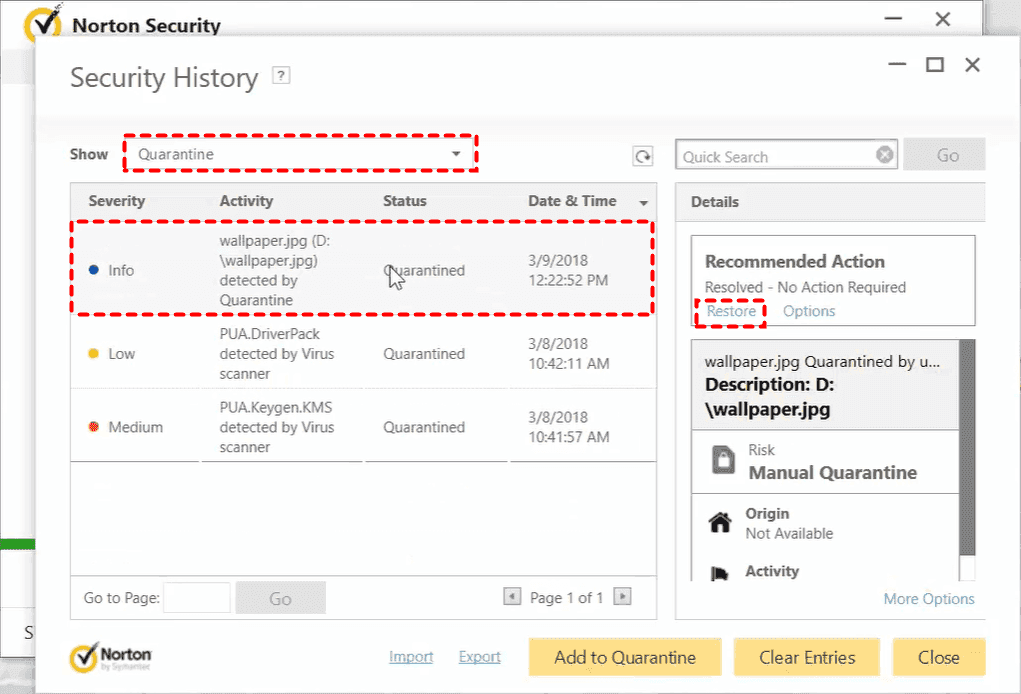1021x694 pixels.
Task: Click the refresh icon beside Show dropdown
Action: point(642,156)
